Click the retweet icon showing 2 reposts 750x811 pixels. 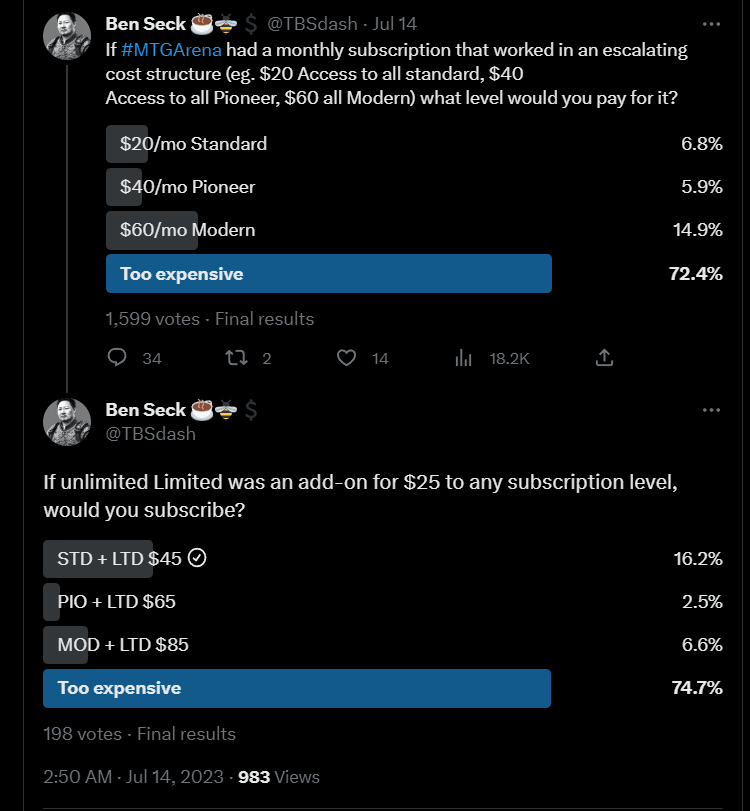(x=234, y=358)
